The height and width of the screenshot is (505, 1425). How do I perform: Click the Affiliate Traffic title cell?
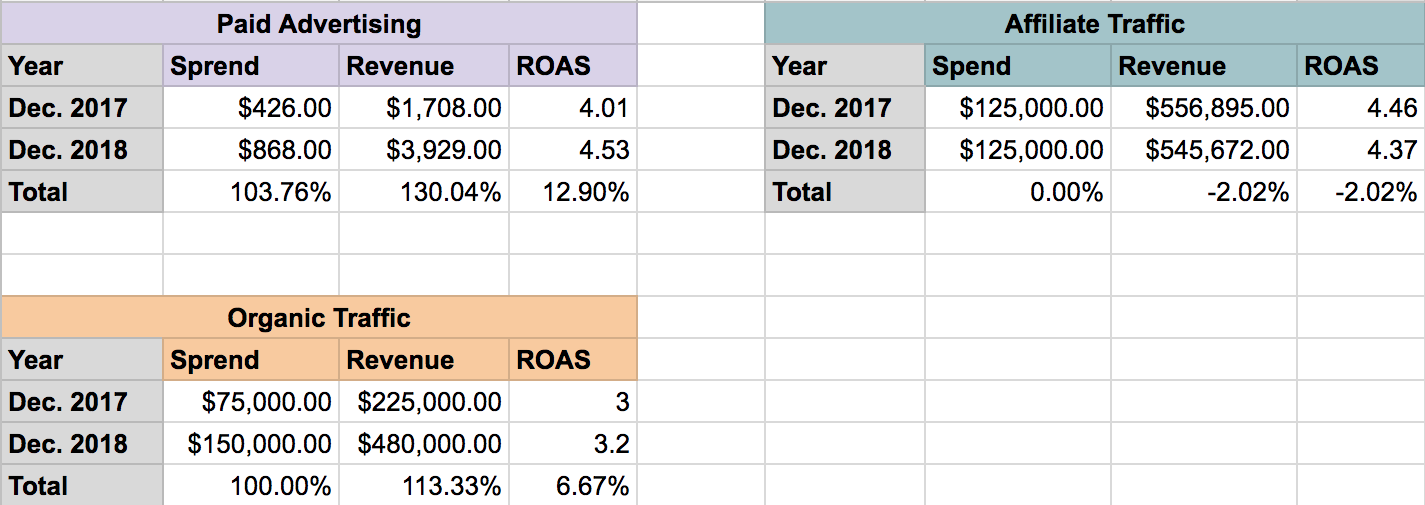point(1094,24)
